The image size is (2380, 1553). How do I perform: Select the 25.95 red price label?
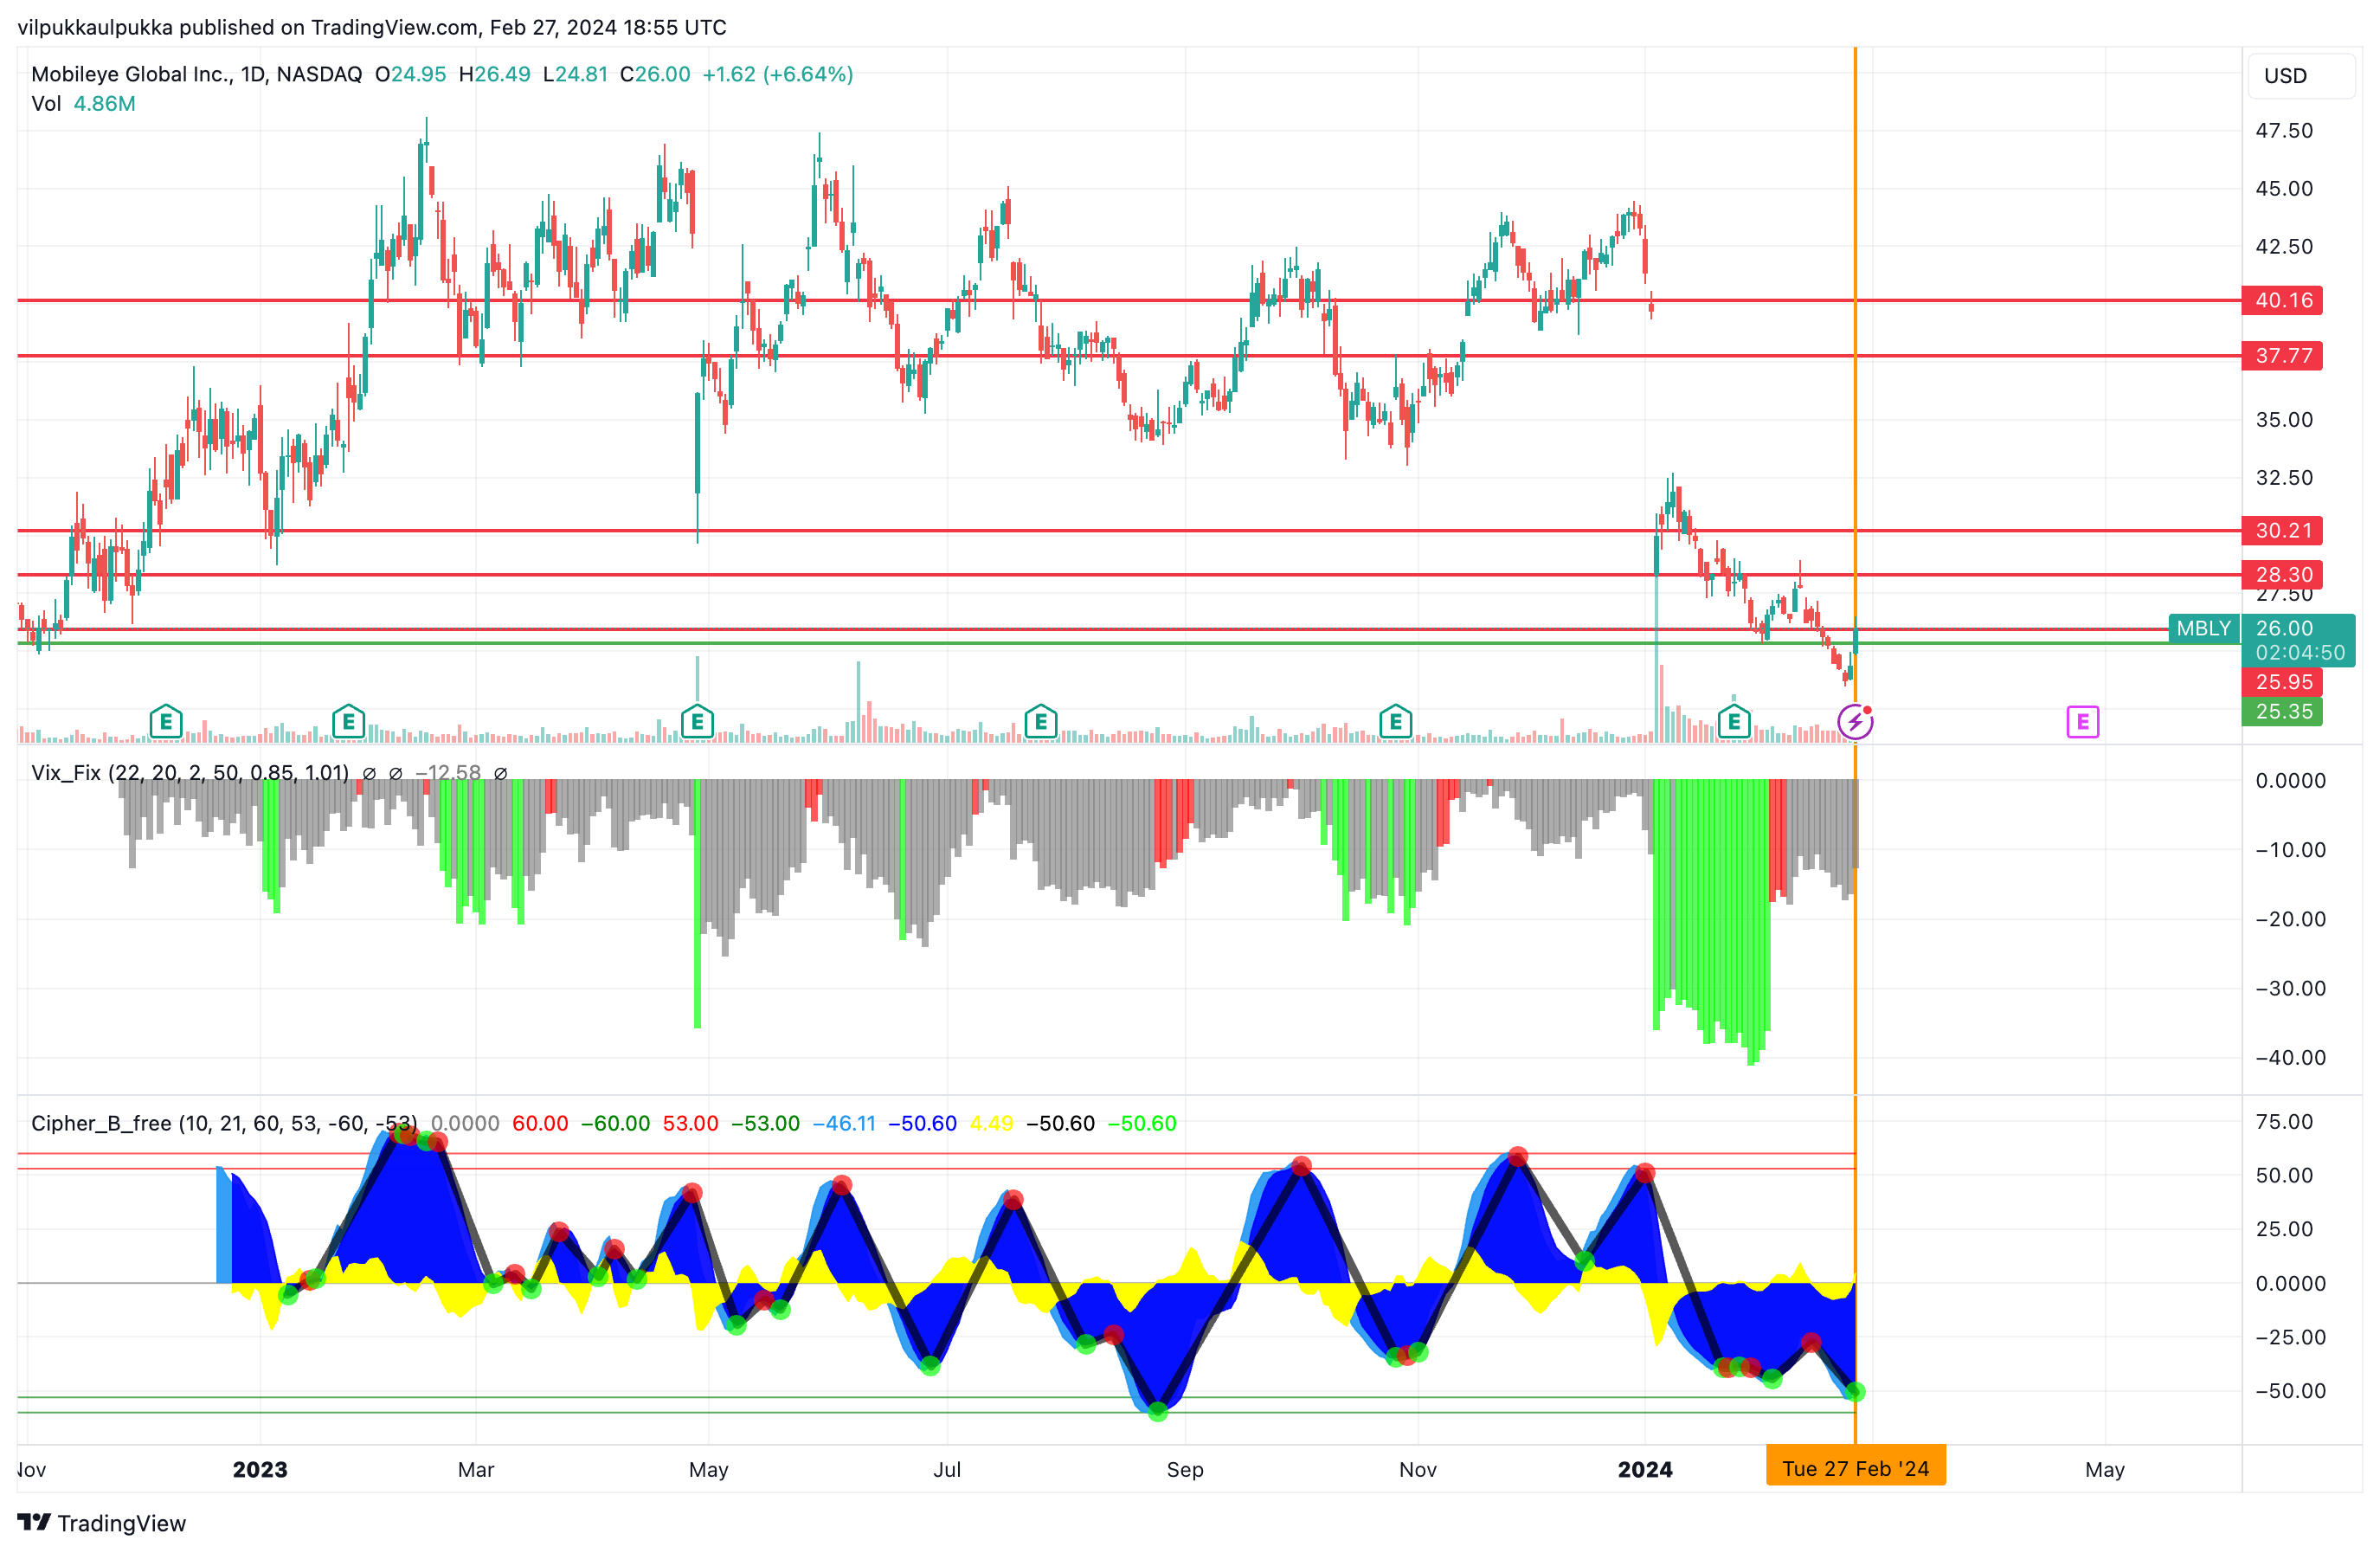[x=2282, y=682]
